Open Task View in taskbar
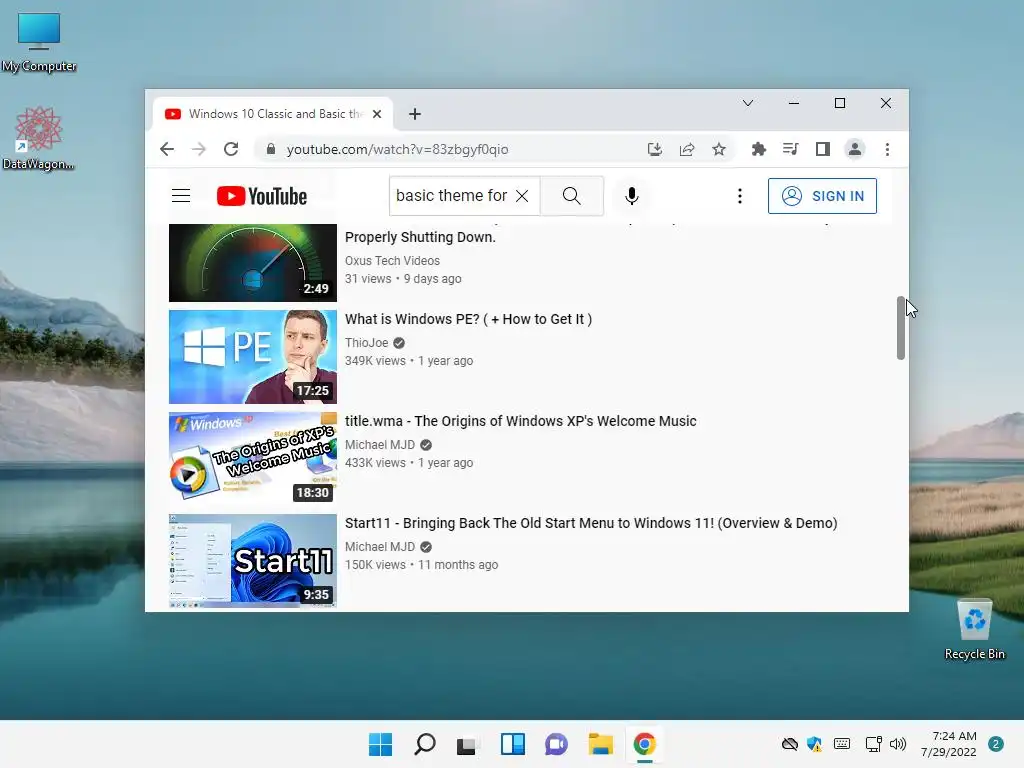Screen dimensions: 1024x768 tap(468, 744)
